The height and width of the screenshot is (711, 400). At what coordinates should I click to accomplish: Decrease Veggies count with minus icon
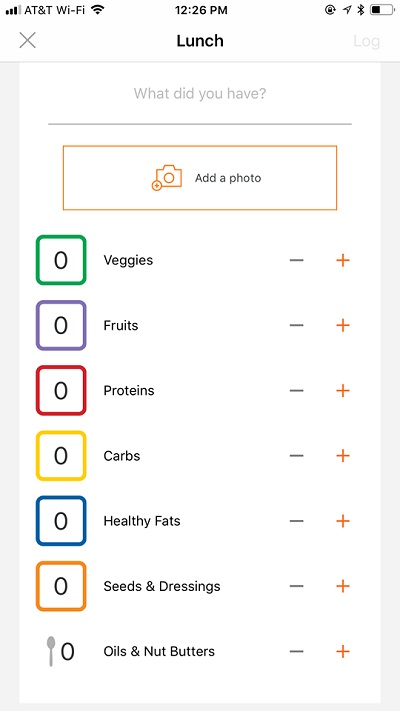297,260
